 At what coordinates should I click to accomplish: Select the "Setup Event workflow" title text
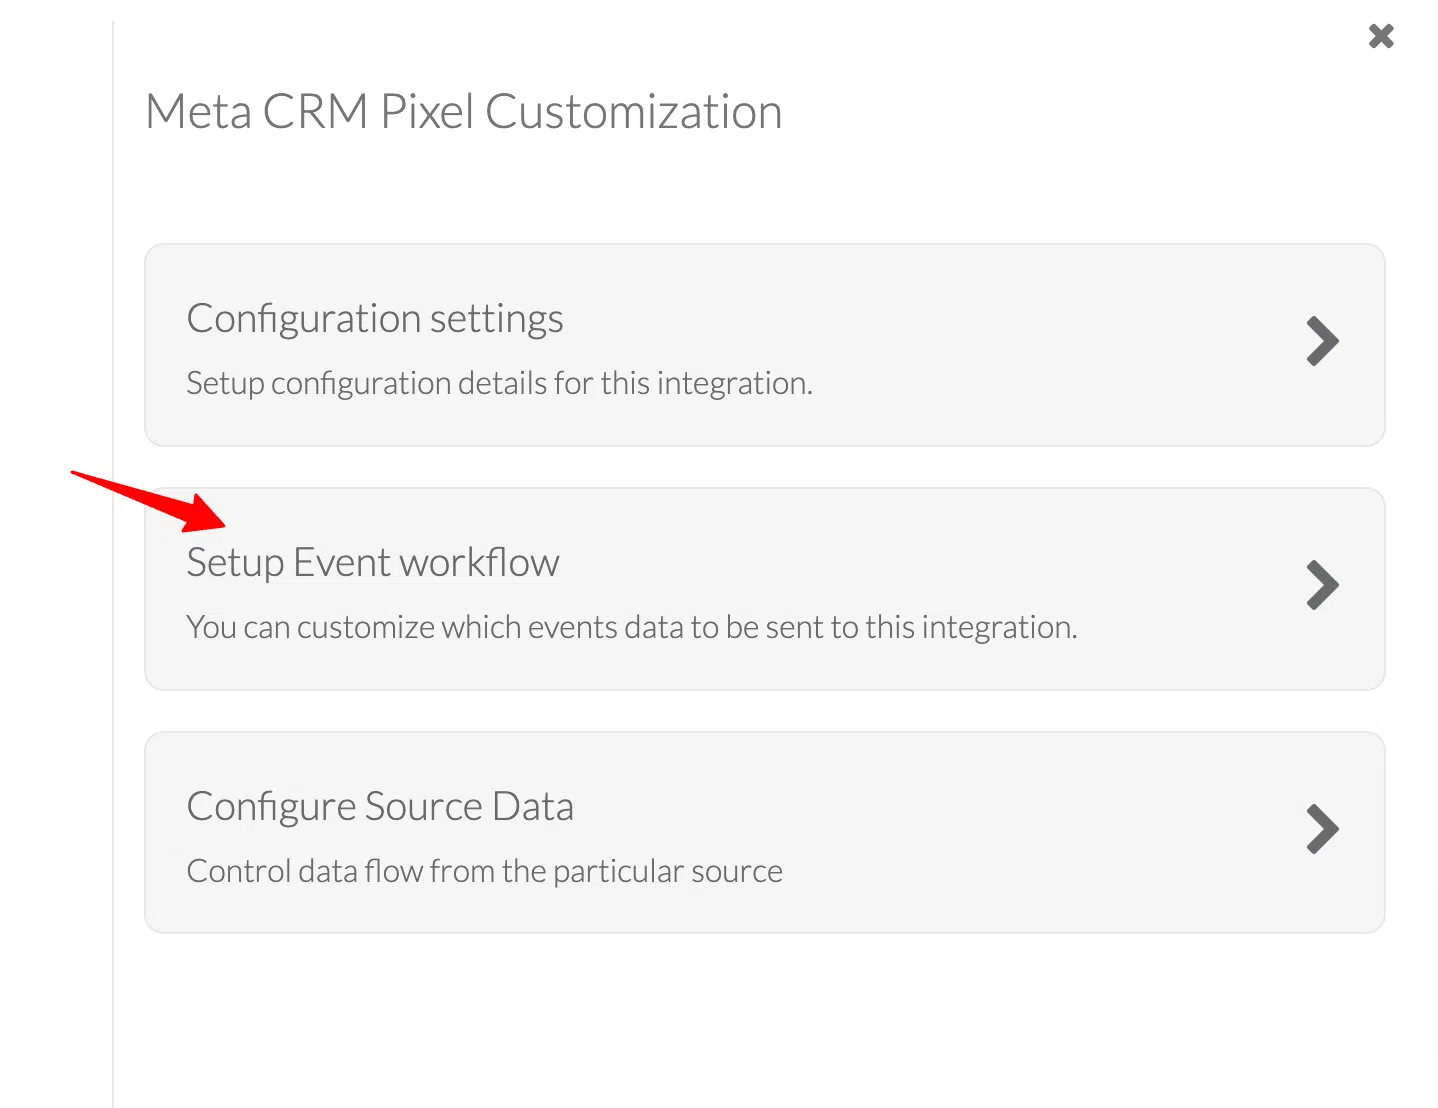point(373,563)
